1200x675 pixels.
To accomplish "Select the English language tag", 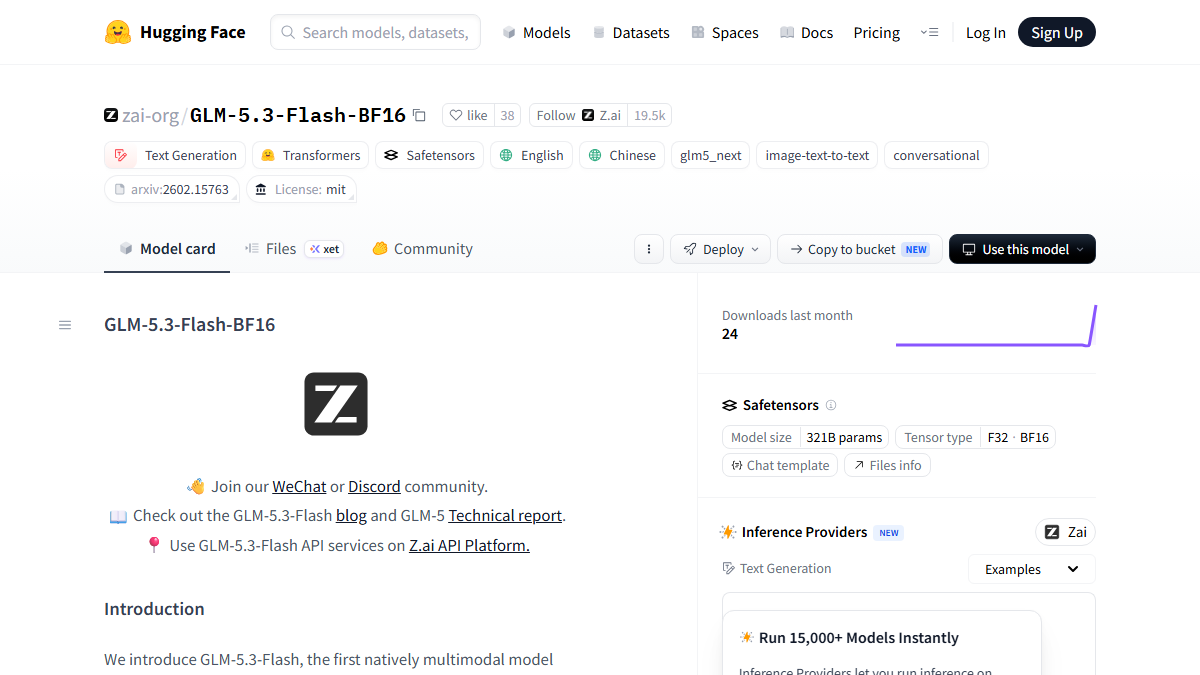I will pos(531,155).
